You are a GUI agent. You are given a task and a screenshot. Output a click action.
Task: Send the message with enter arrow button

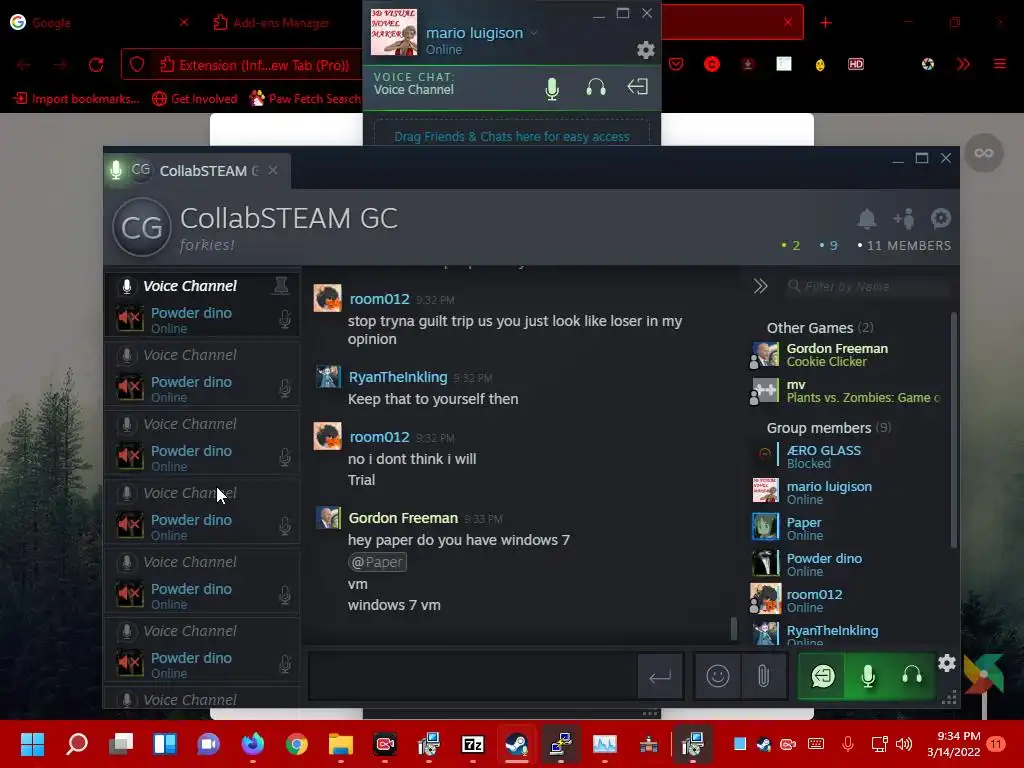[660, 677]
